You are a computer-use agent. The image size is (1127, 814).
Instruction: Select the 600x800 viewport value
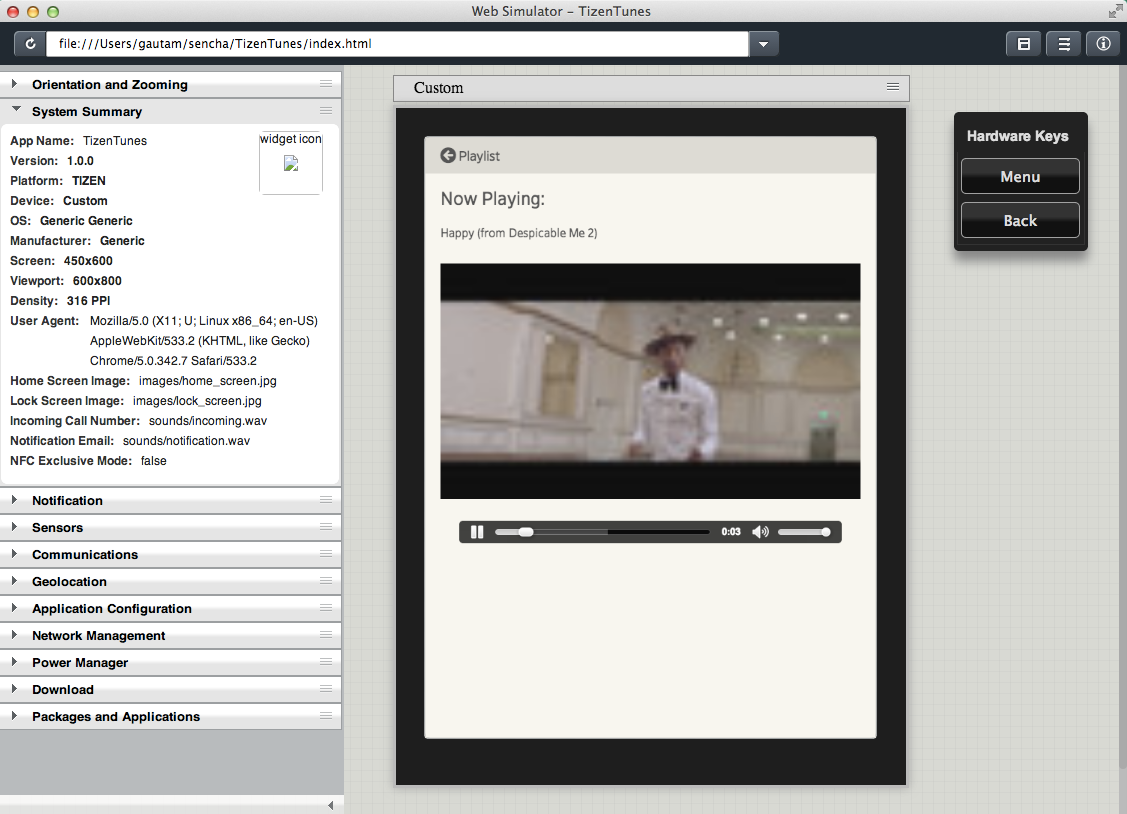coord(97,281)
